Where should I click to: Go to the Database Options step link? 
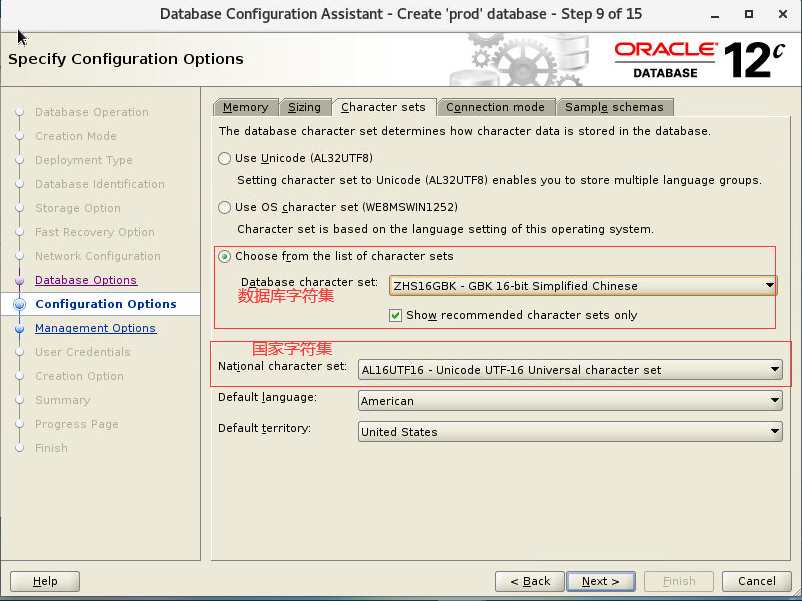click(x=86, y=280)
